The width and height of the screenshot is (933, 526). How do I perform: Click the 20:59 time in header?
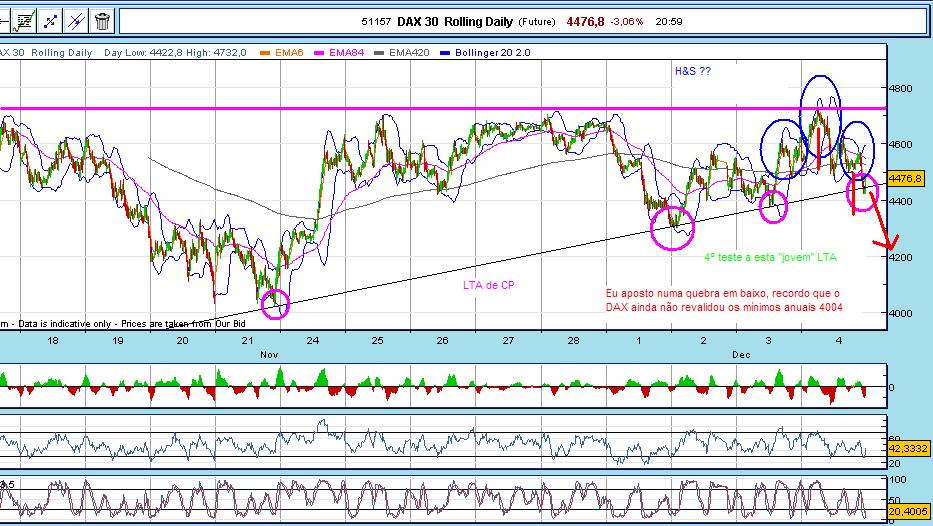pos(669,22)
